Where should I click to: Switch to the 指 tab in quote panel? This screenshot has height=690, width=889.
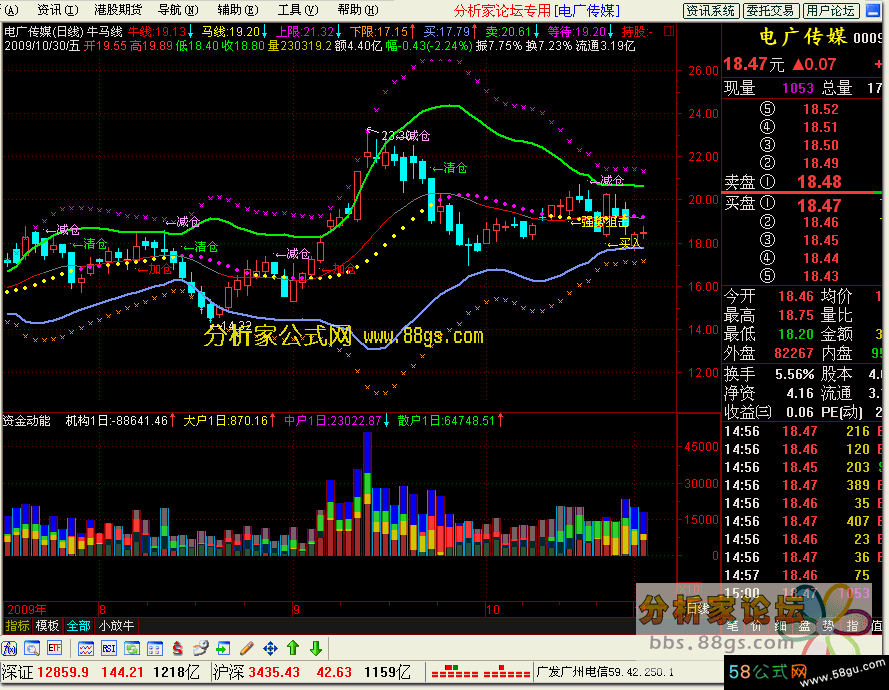(x=852, y=626)
